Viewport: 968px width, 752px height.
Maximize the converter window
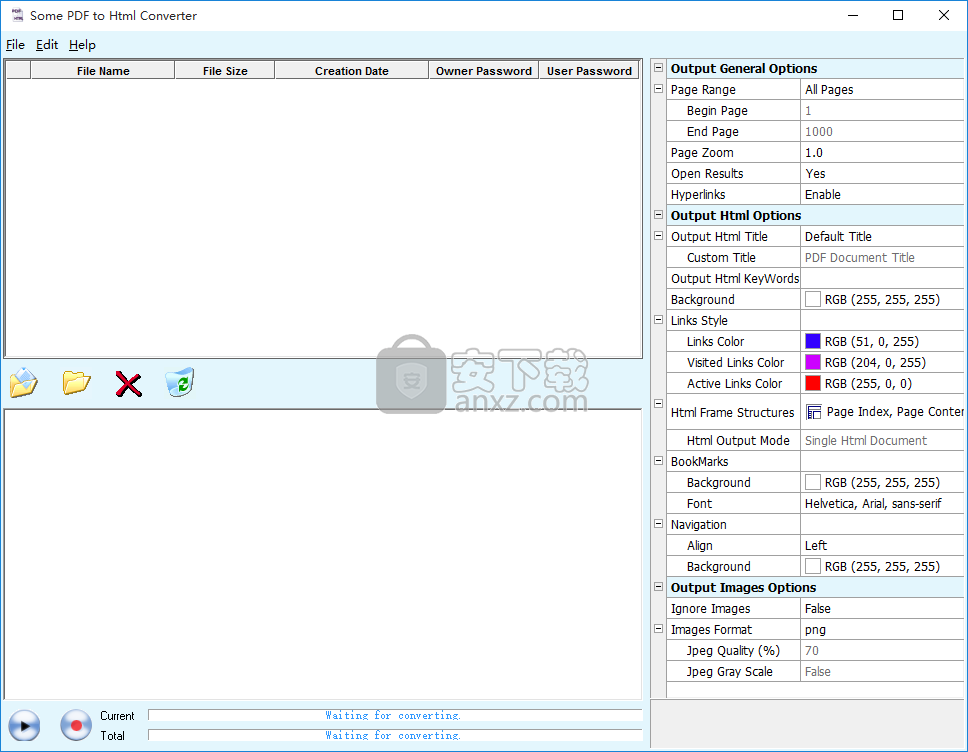coord(898,15)
